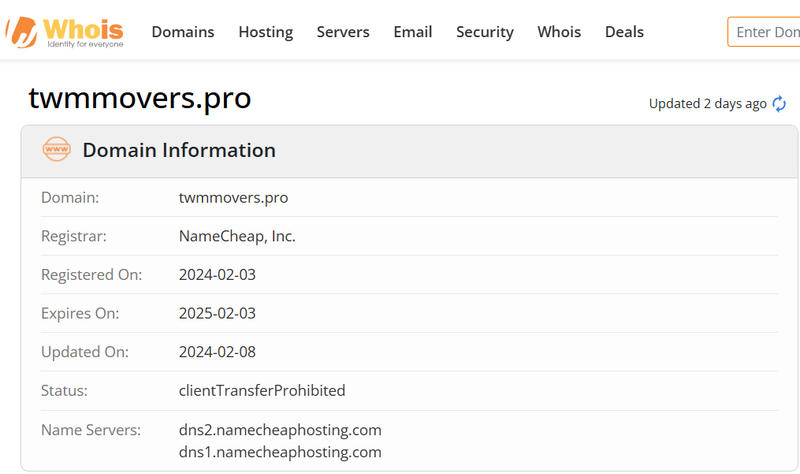Click the 'Status:' label
The image size is (800, 474).
click(64, 391)
